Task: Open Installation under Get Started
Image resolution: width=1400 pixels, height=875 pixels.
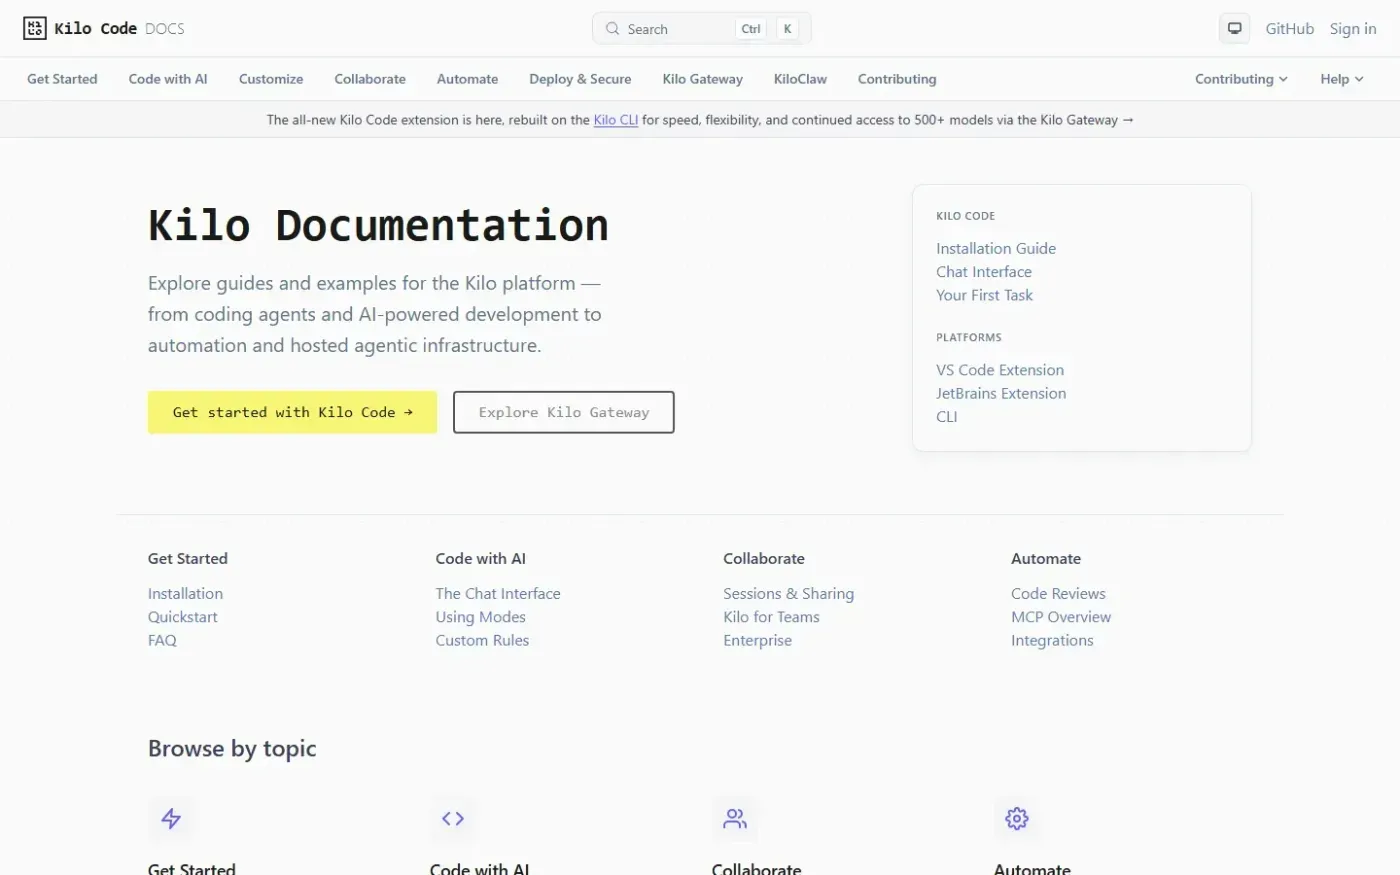Action: (185, 594)
